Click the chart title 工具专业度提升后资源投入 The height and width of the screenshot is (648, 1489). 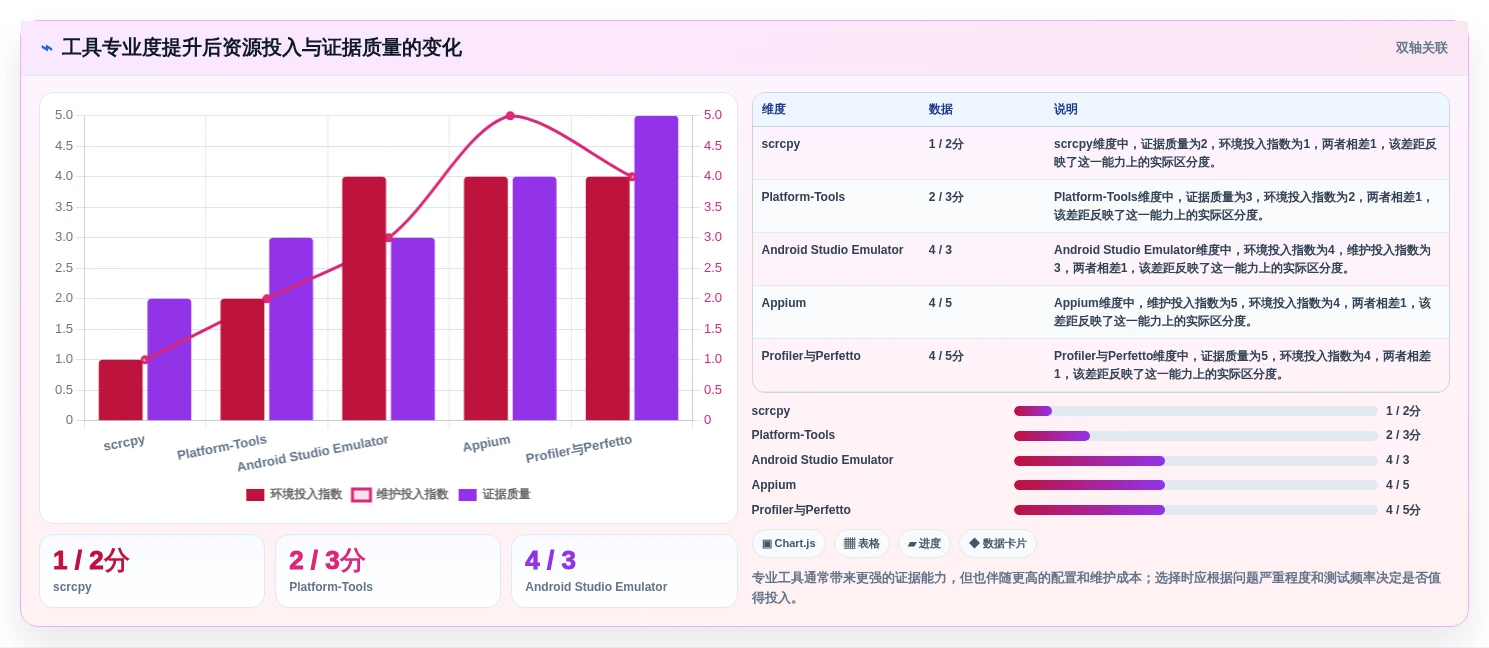pyautogui.click(x=262, y=48)
